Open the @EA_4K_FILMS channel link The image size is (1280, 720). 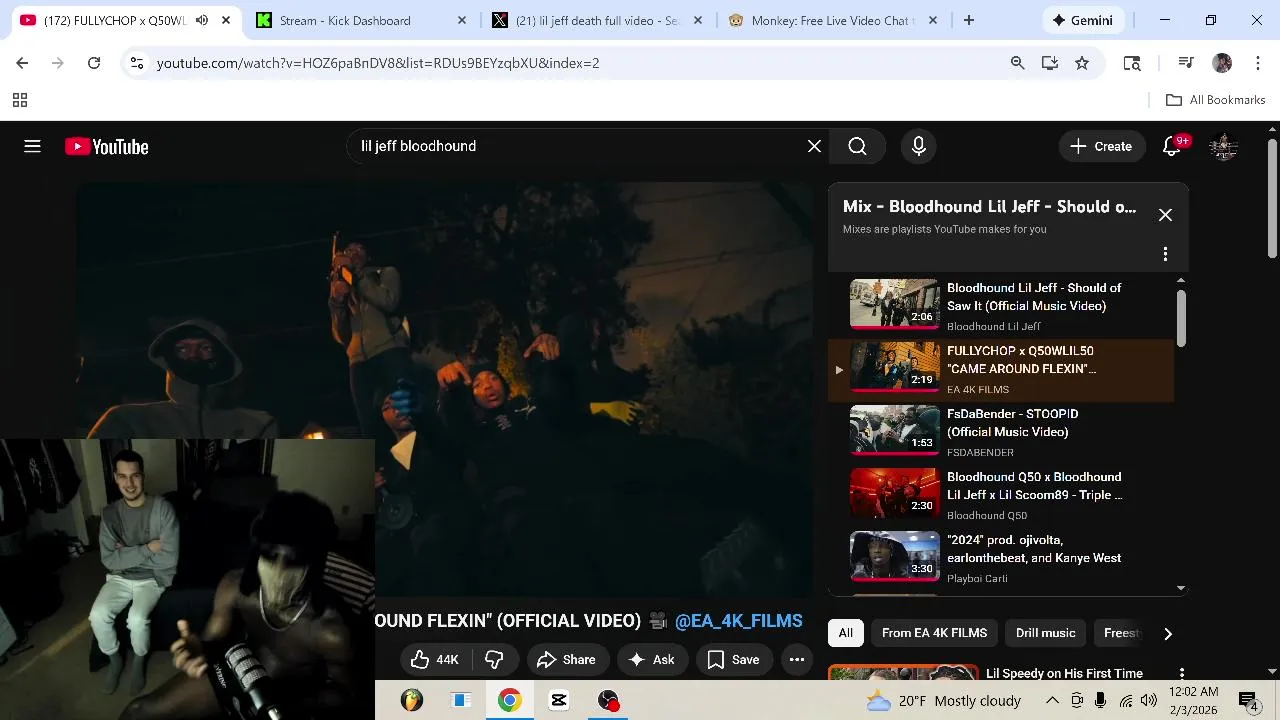click(738, 621)
